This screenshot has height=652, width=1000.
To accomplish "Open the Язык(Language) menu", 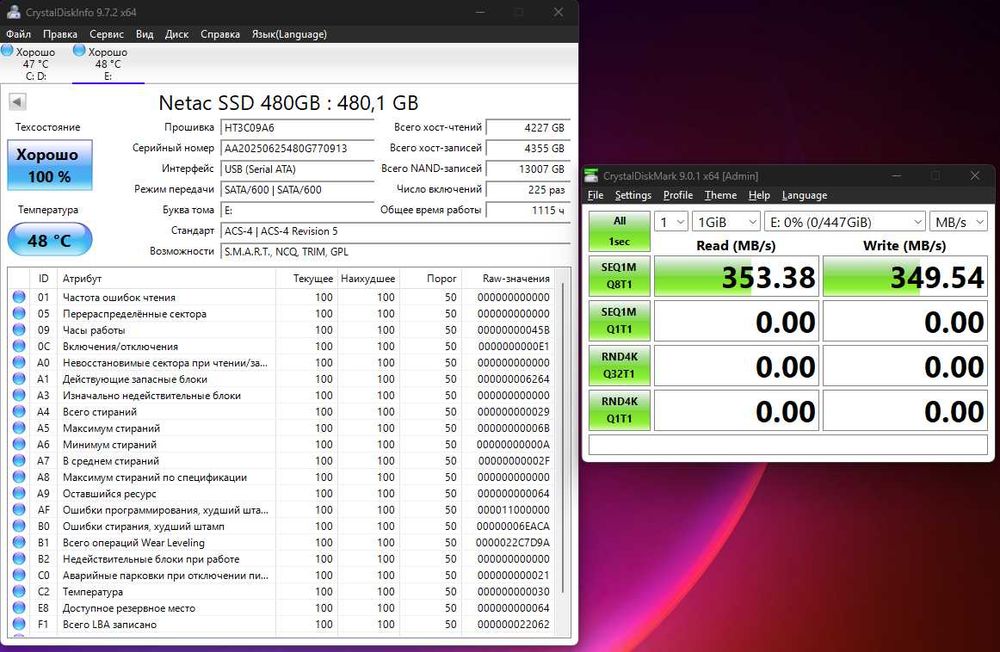I will tap(289, 34).
